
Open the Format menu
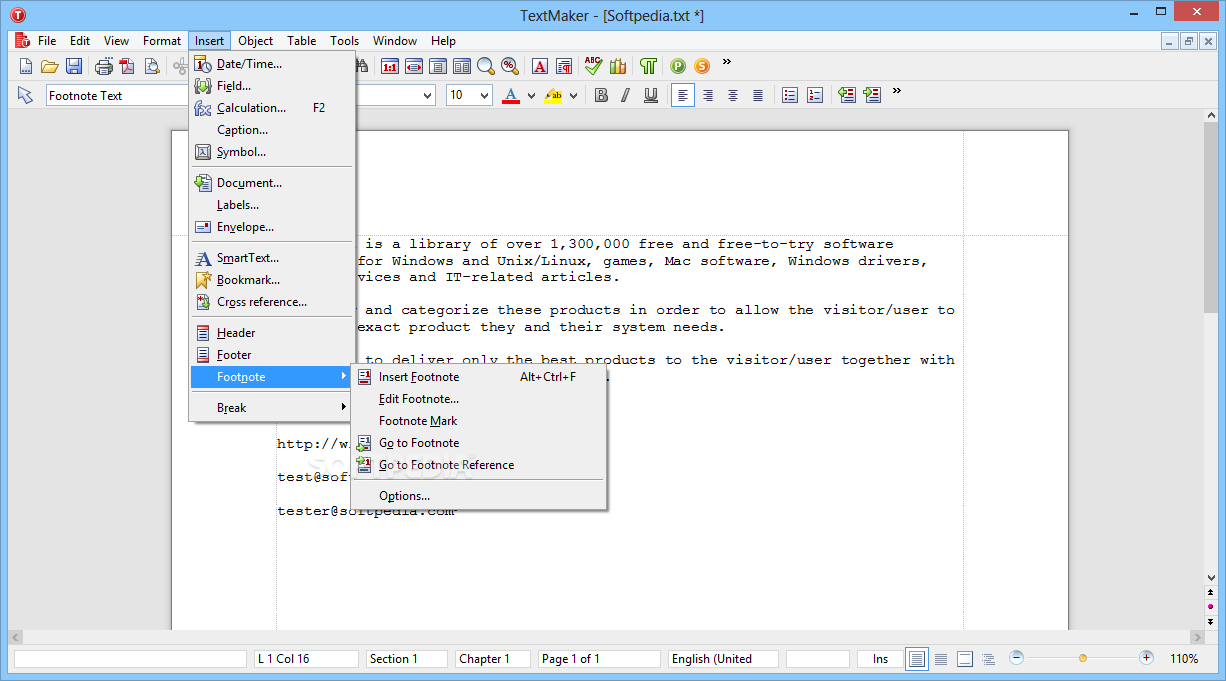[162, 41]
